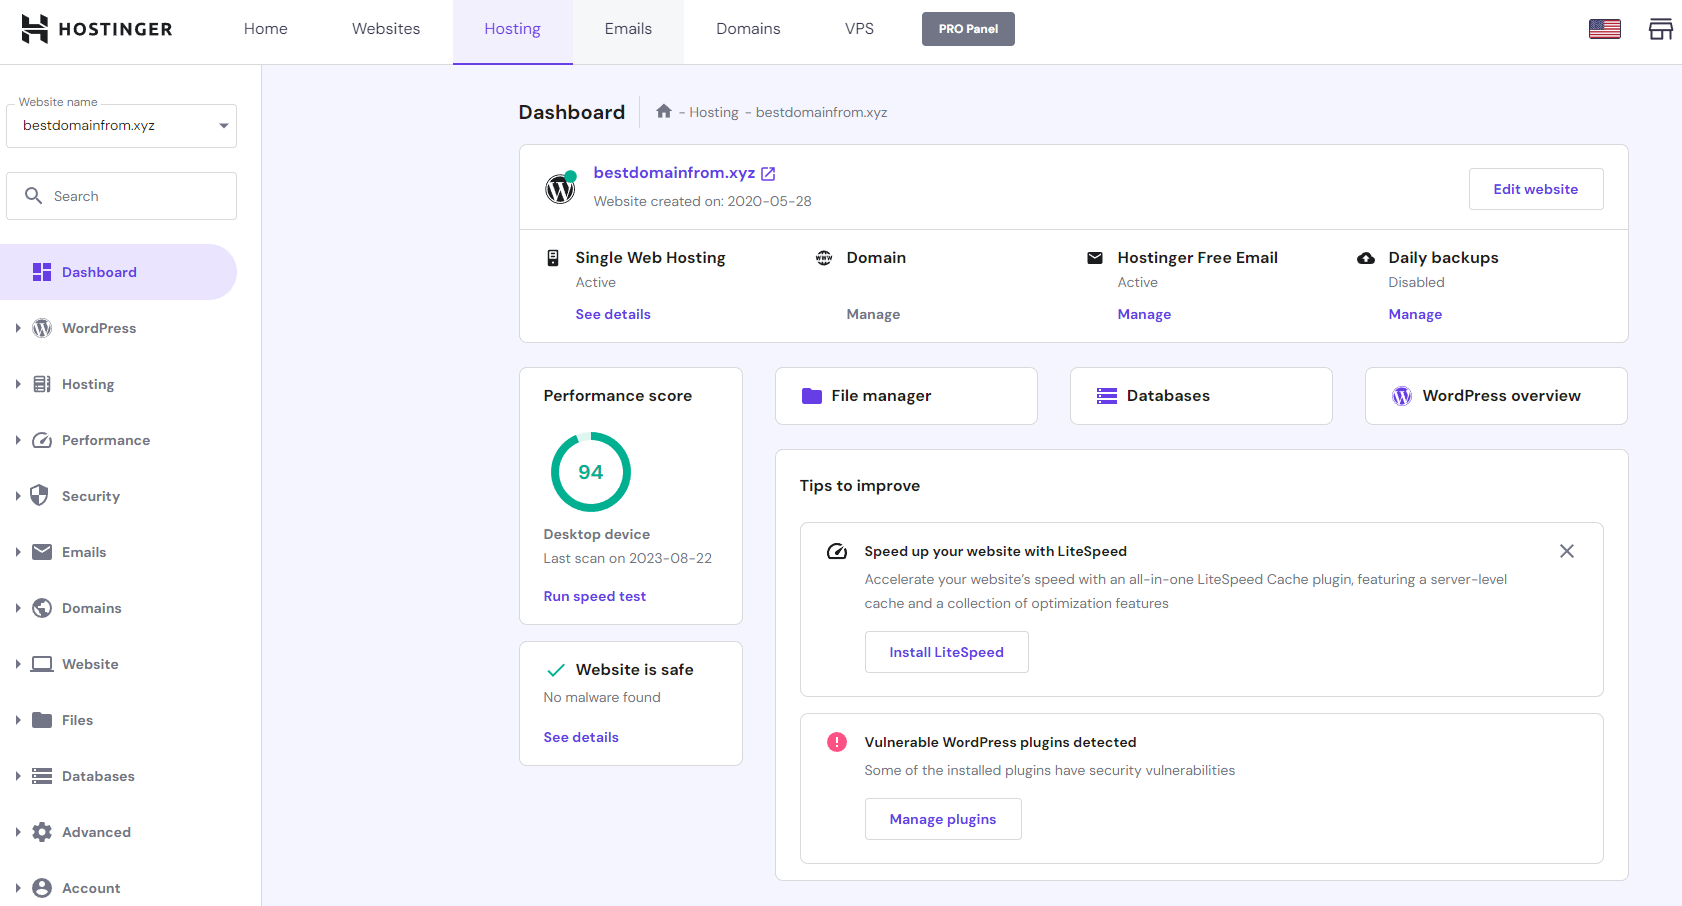1682x906 pixels.
Task: Click the Hostinger logo
Action: (x=96, y=28)
